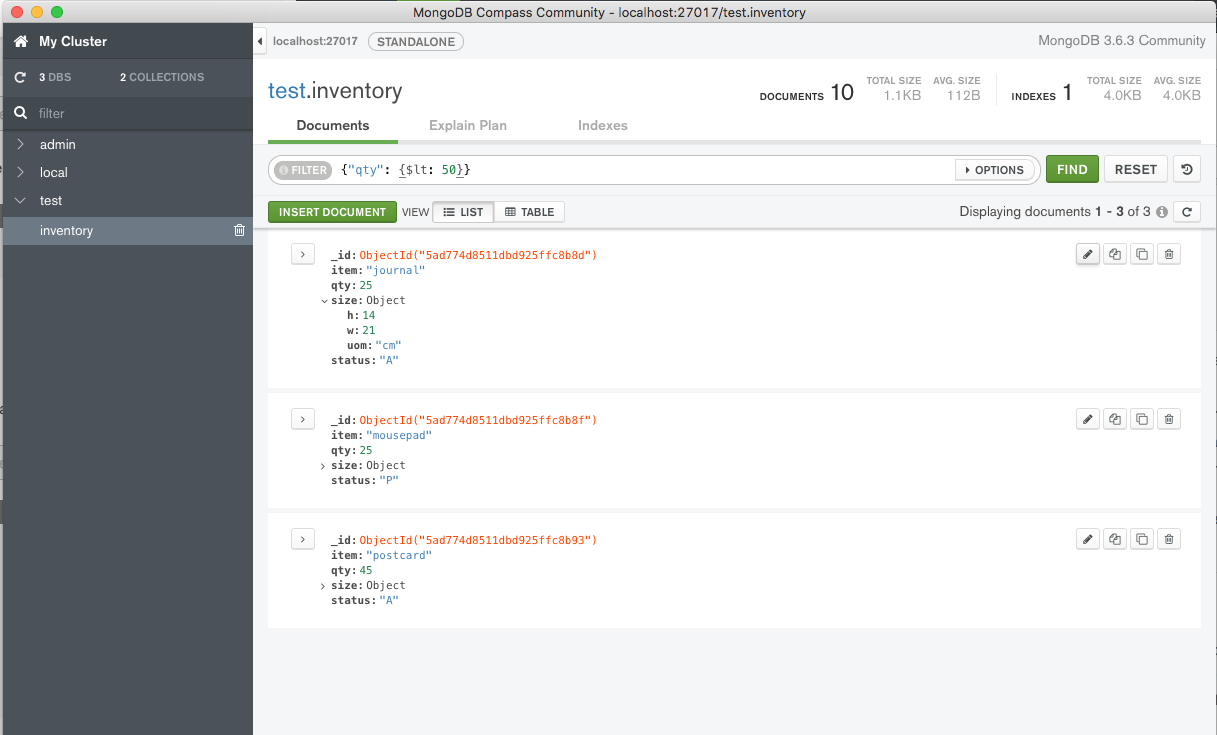Image resolution: width=1217 pixels, height=735 pixels.
Task: Refresh the databases list in the sidebar
Action: tap(20, 77)
